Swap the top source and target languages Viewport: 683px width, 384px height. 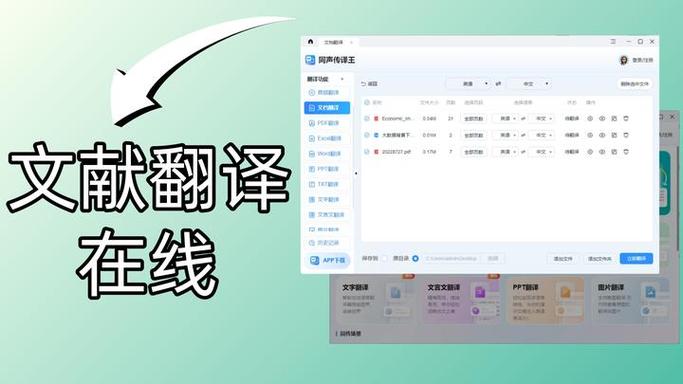point(498,84)
